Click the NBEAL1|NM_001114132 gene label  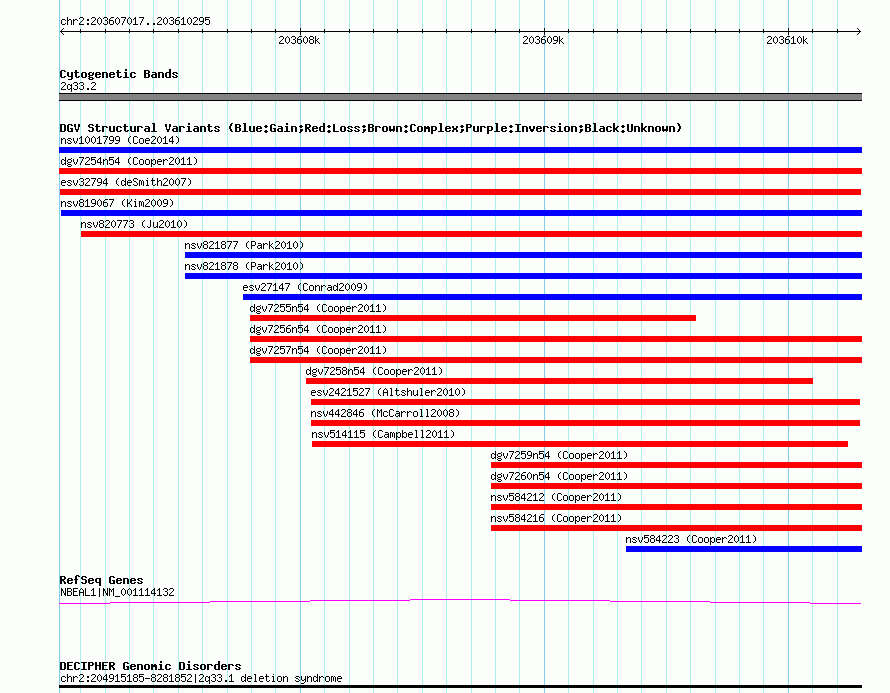tap(117, 593)
